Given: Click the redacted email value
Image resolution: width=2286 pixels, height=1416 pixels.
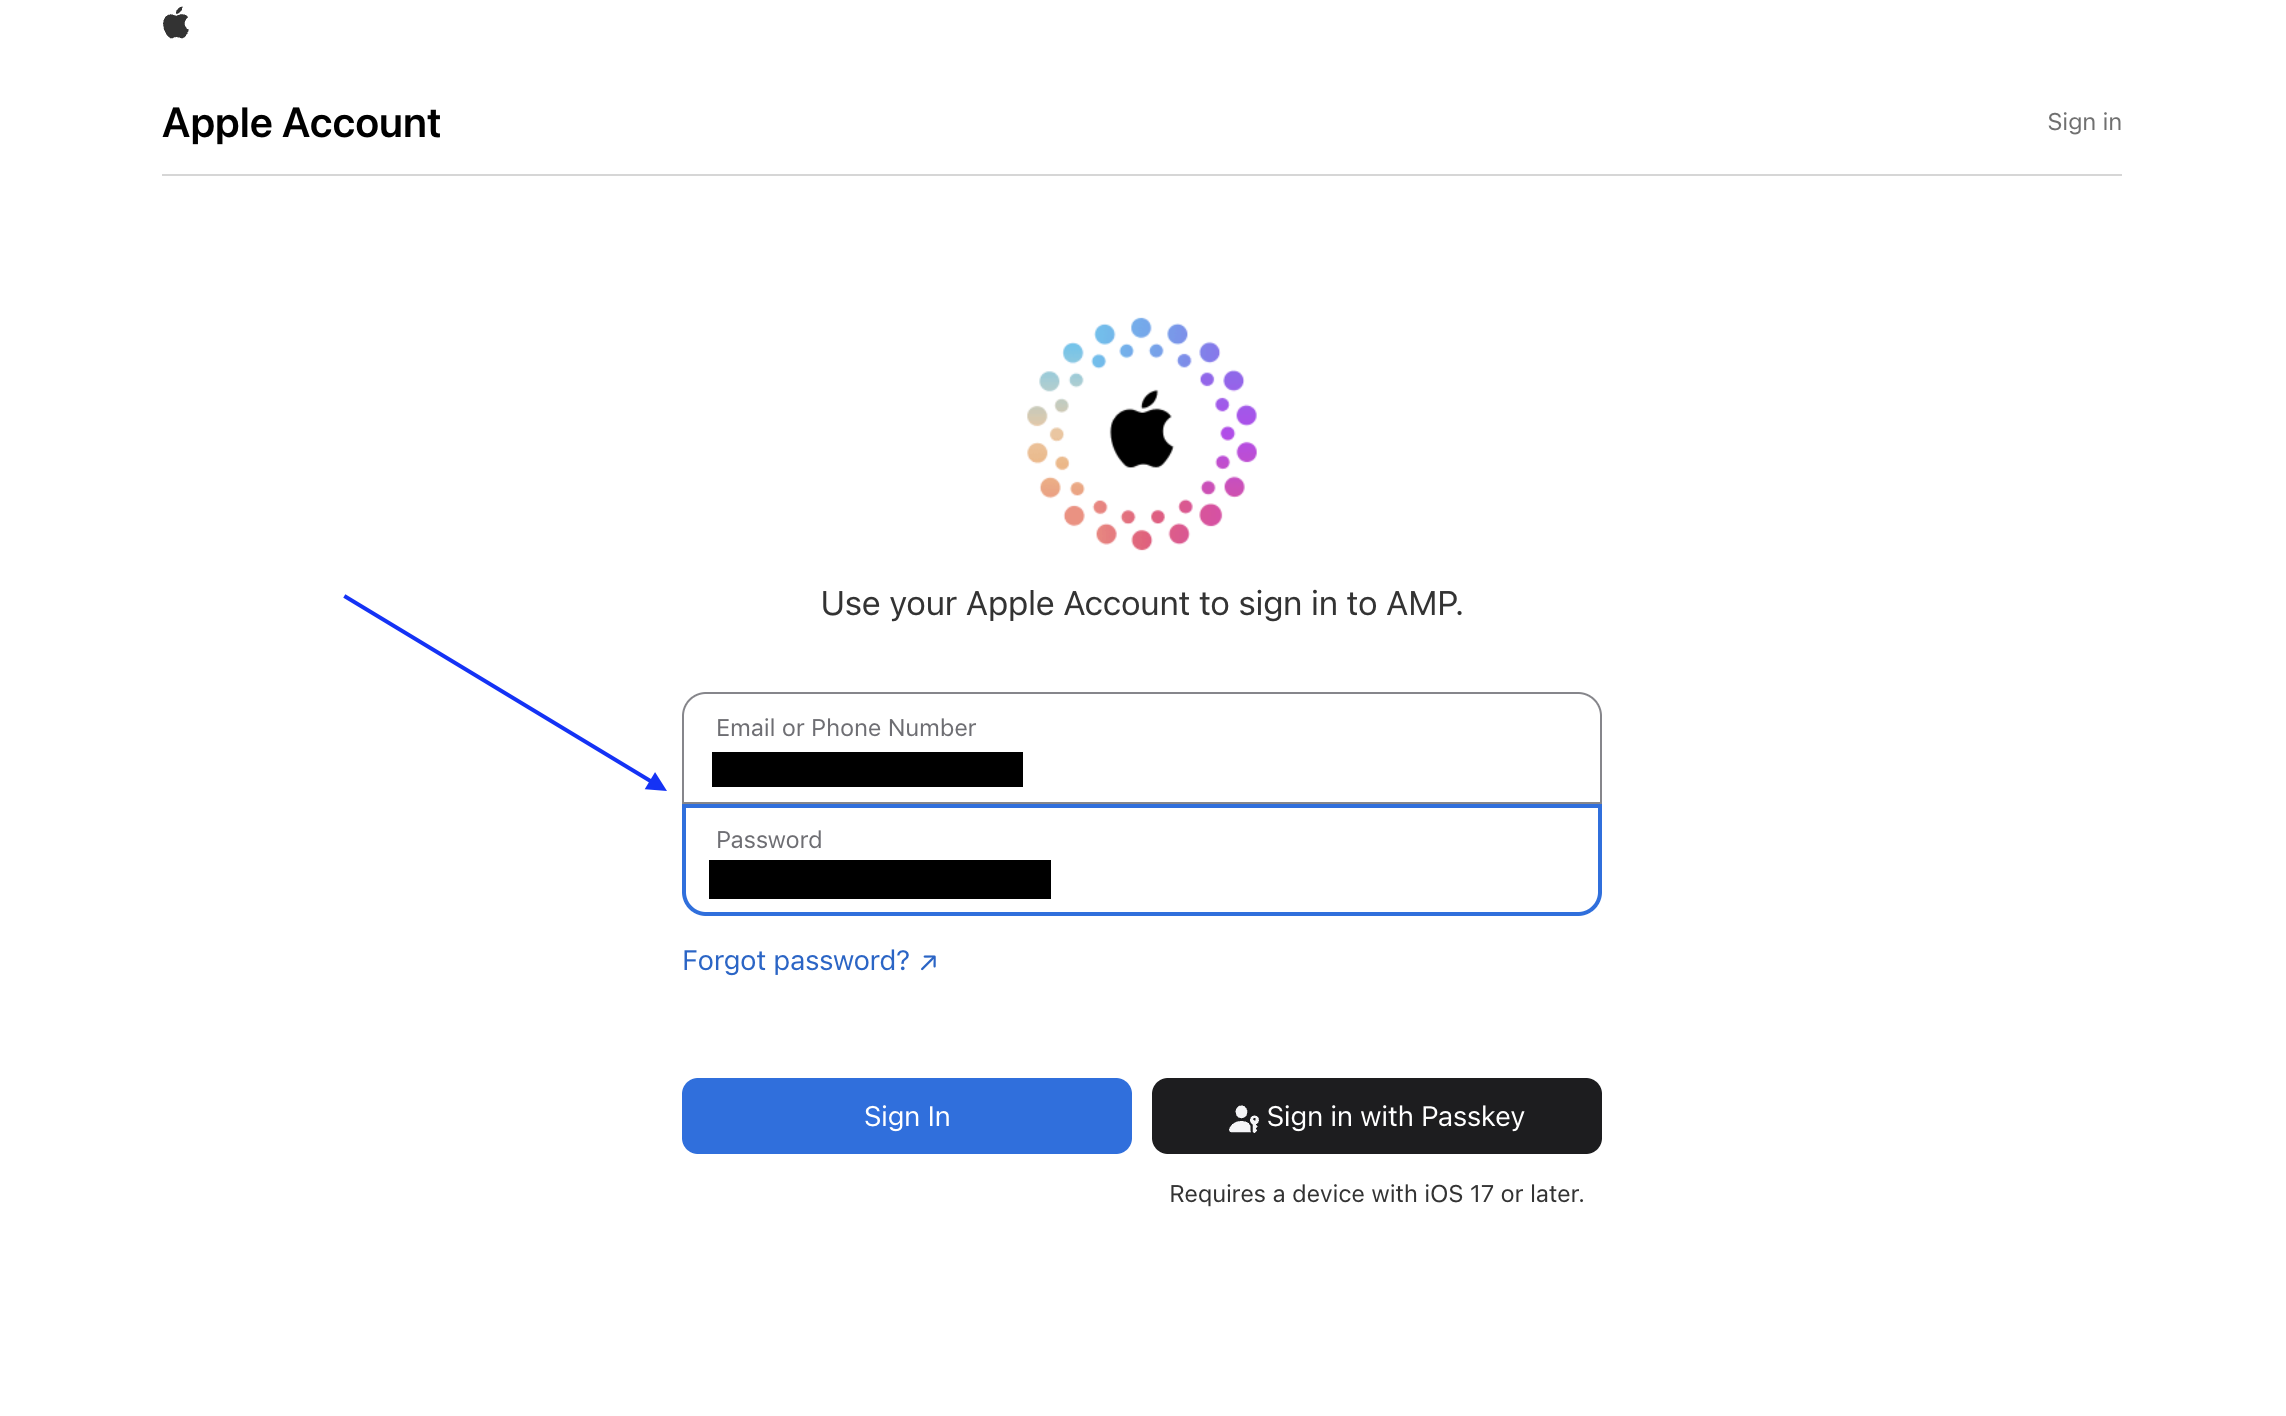Looking at the screenshot, I should pos(867,769).
